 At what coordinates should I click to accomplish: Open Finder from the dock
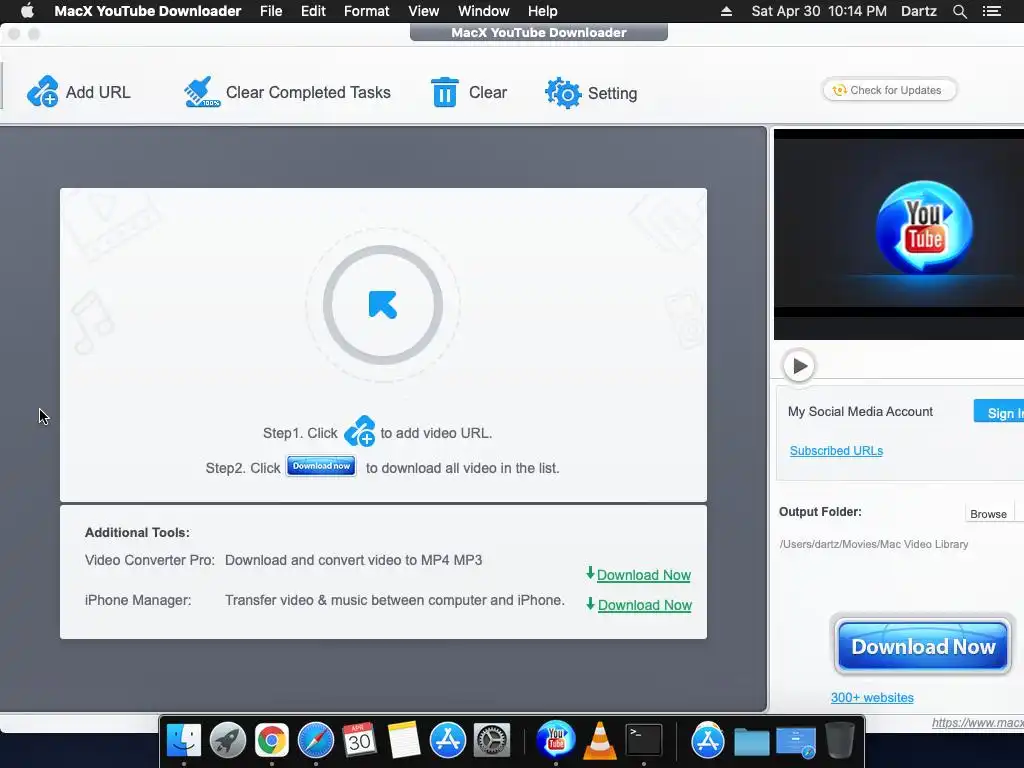click(x=184, y=740)
